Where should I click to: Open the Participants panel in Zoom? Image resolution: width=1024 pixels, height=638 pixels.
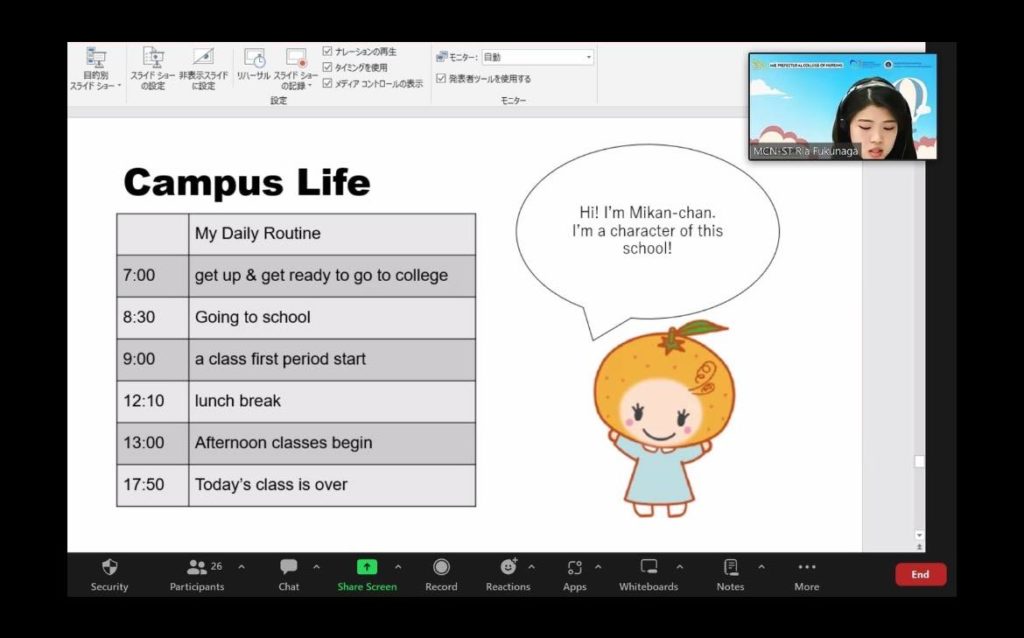(197, 574)
